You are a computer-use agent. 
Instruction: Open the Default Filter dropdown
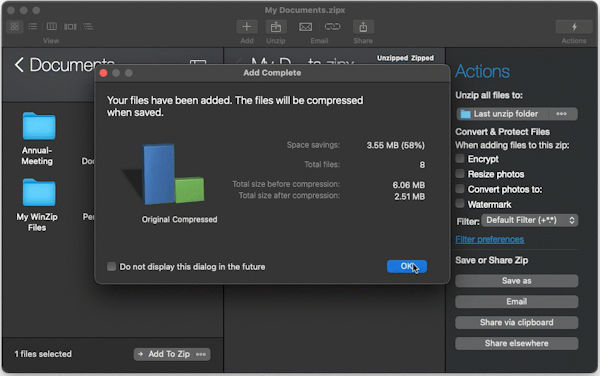(530, 220)
